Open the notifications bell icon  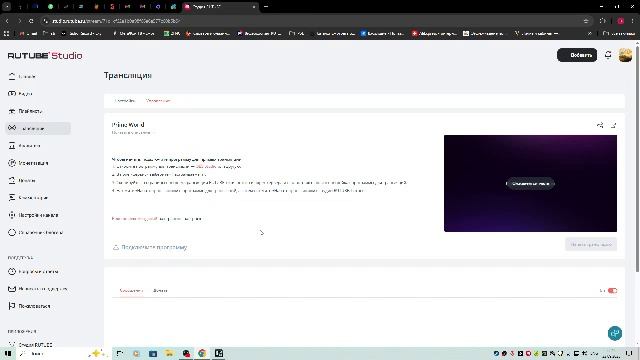(608, 55)
